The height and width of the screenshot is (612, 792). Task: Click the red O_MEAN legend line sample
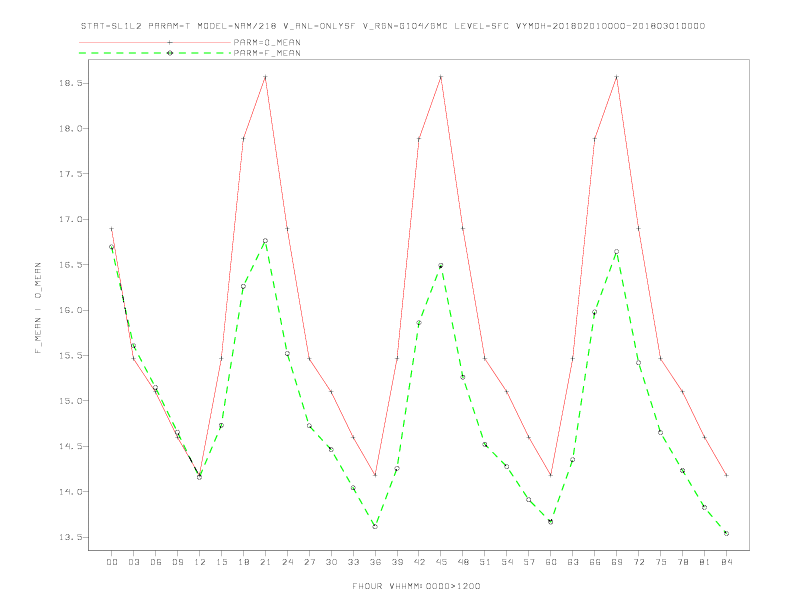(155, 42)
